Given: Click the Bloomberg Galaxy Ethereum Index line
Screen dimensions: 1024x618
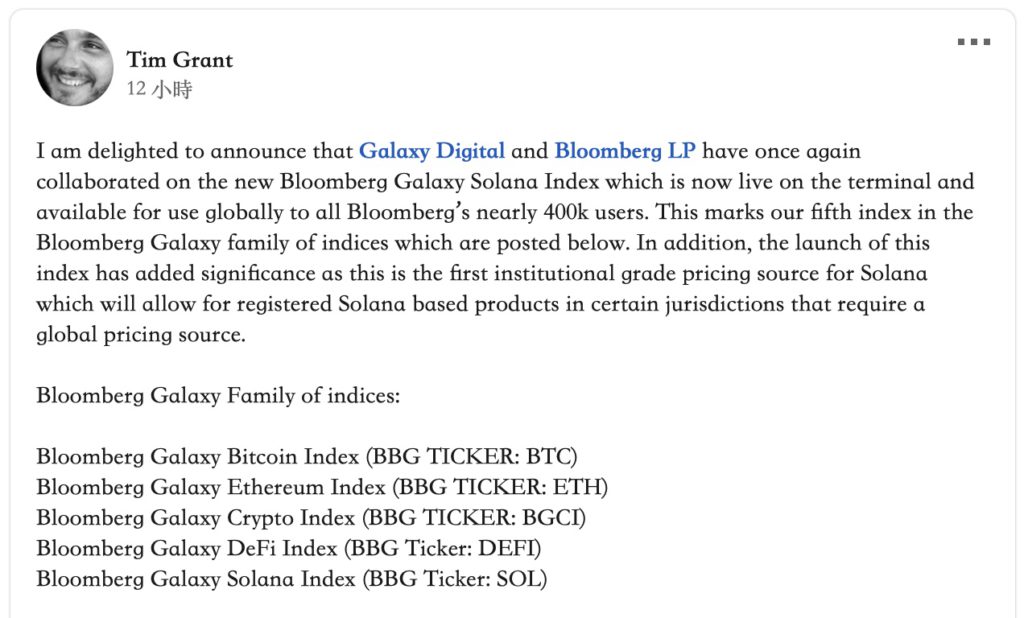Looking at the screenshot, I should pyautogui.click(x=322, y=487).
